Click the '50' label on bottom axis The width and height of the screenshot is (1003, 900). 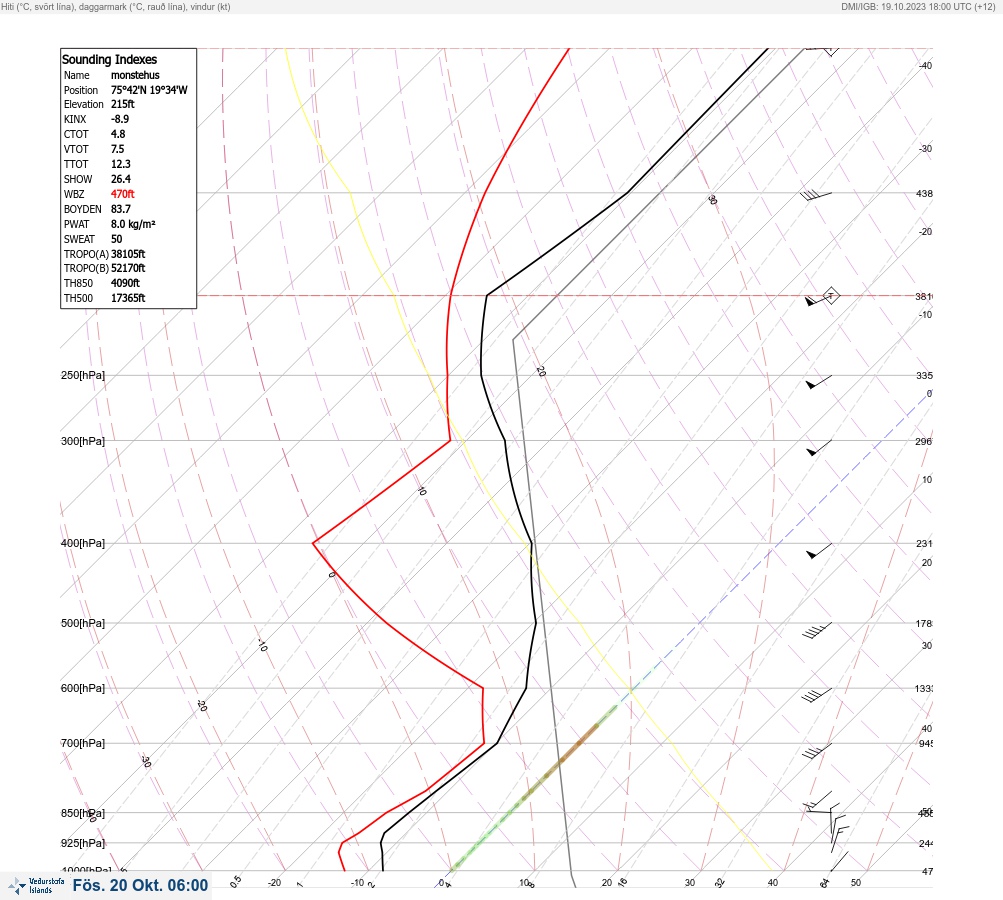(856, 883)
